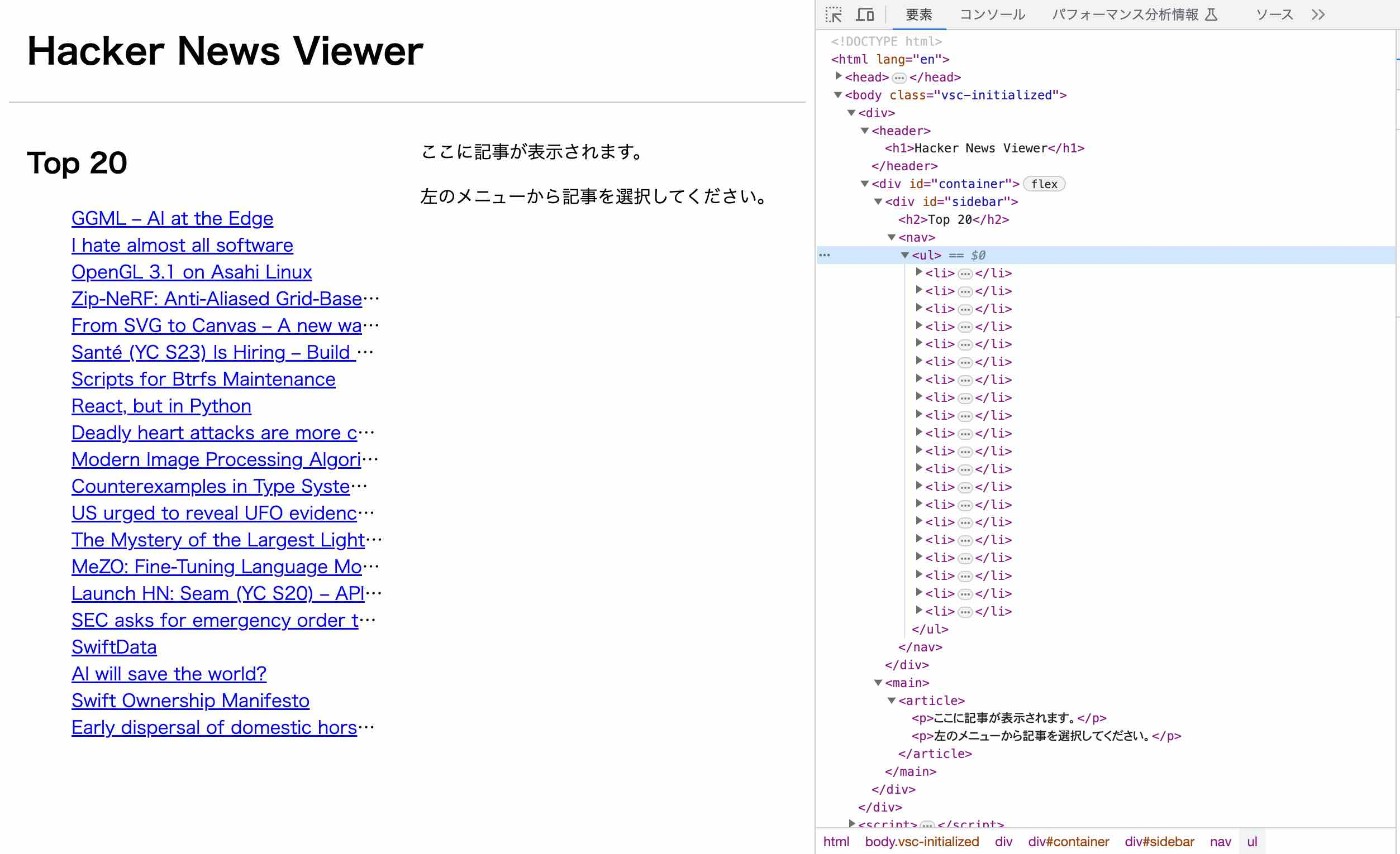Expand the script element triangle
Screen dimensions: 1400x854
tap(852, 824)
